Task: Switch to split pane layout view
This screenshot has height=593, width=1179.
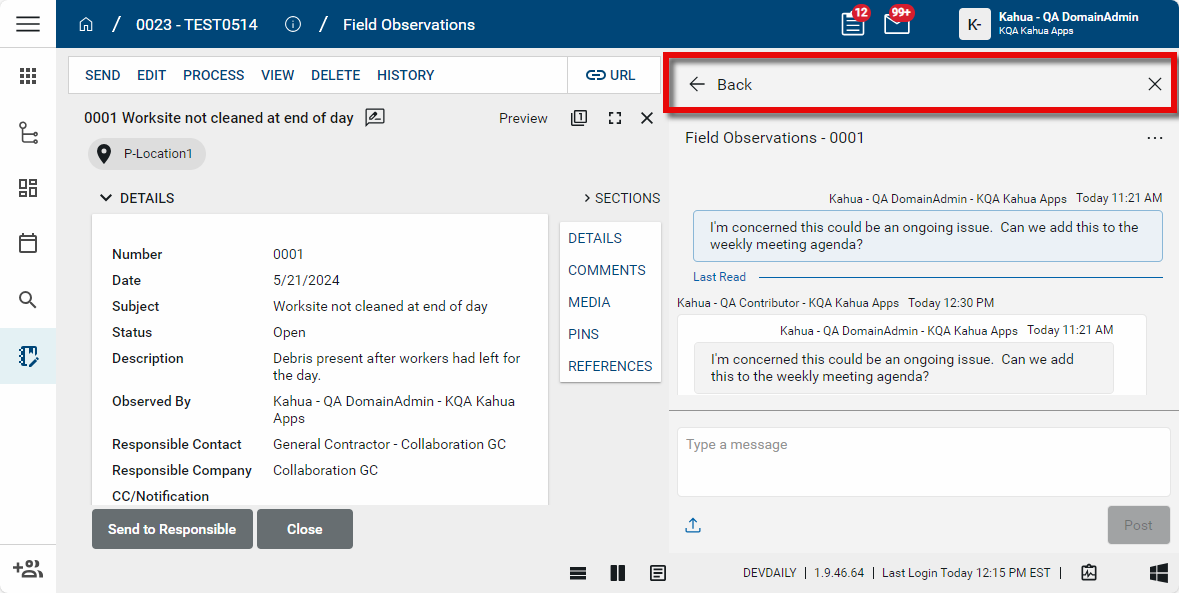Action: [618, 573]
